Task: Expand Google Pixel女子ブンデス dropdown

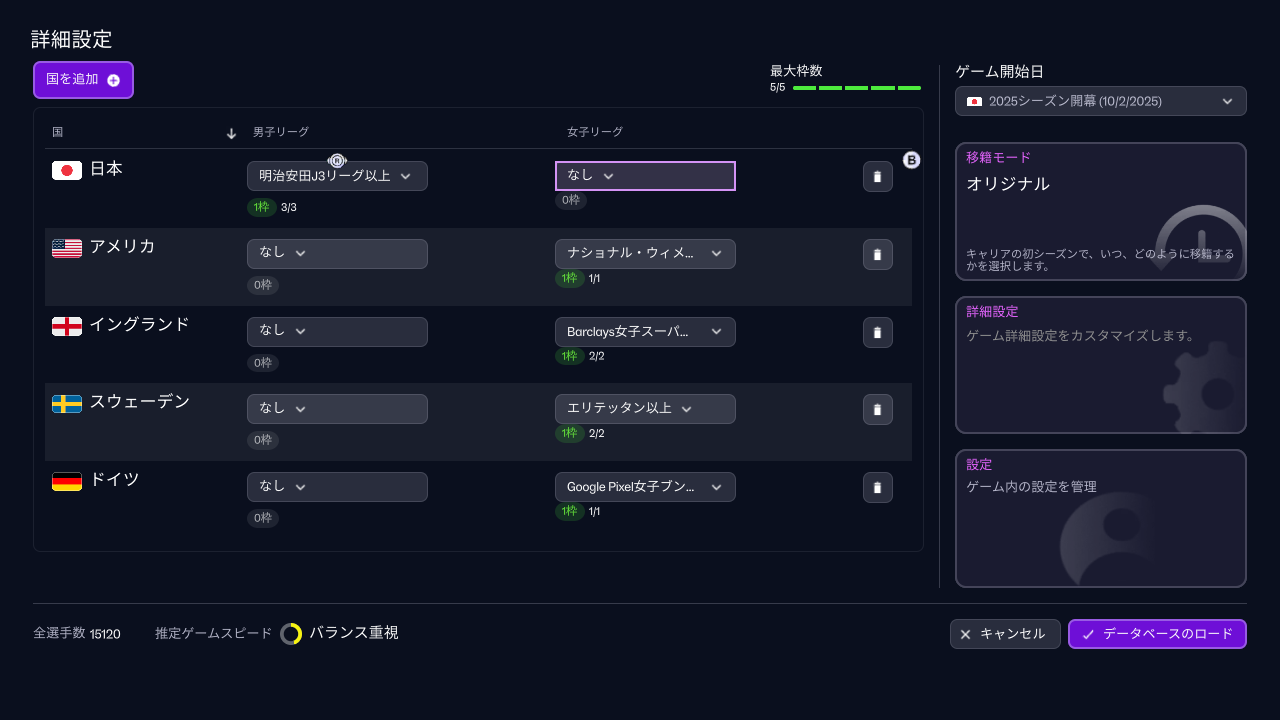Action: (645, 487)
